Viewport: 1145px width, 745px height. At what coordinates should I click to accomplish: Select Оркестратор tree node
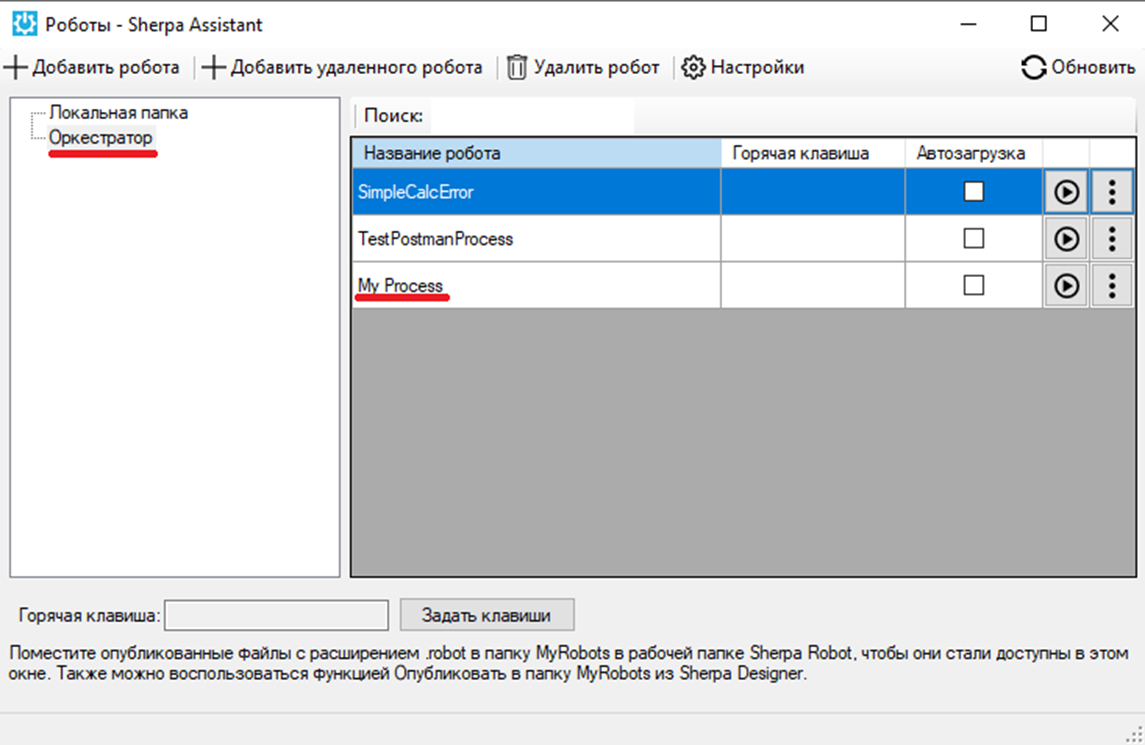click(101, 137)
